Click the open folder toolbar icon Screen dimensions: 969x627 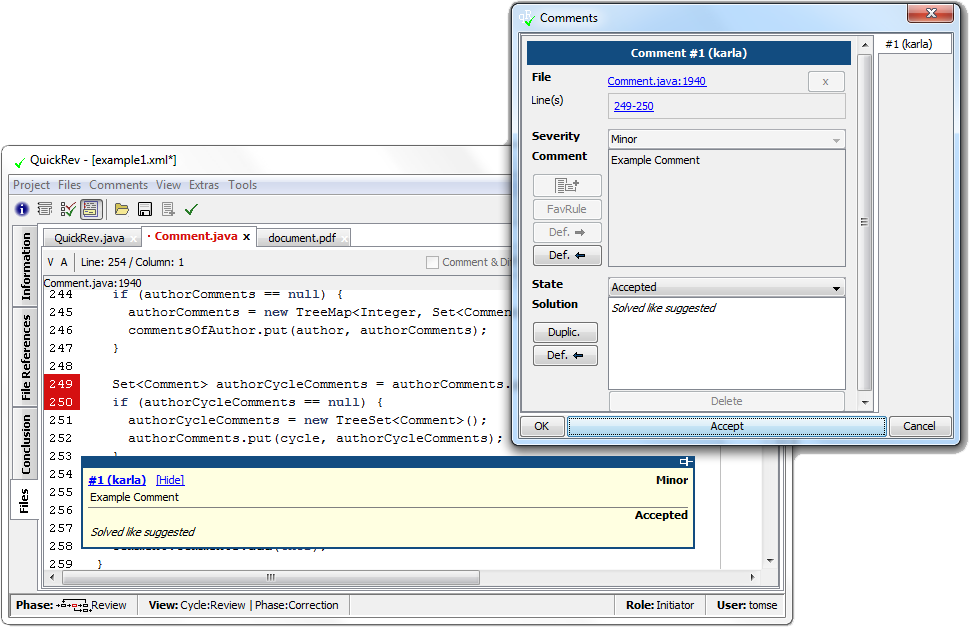click(121, 209)
